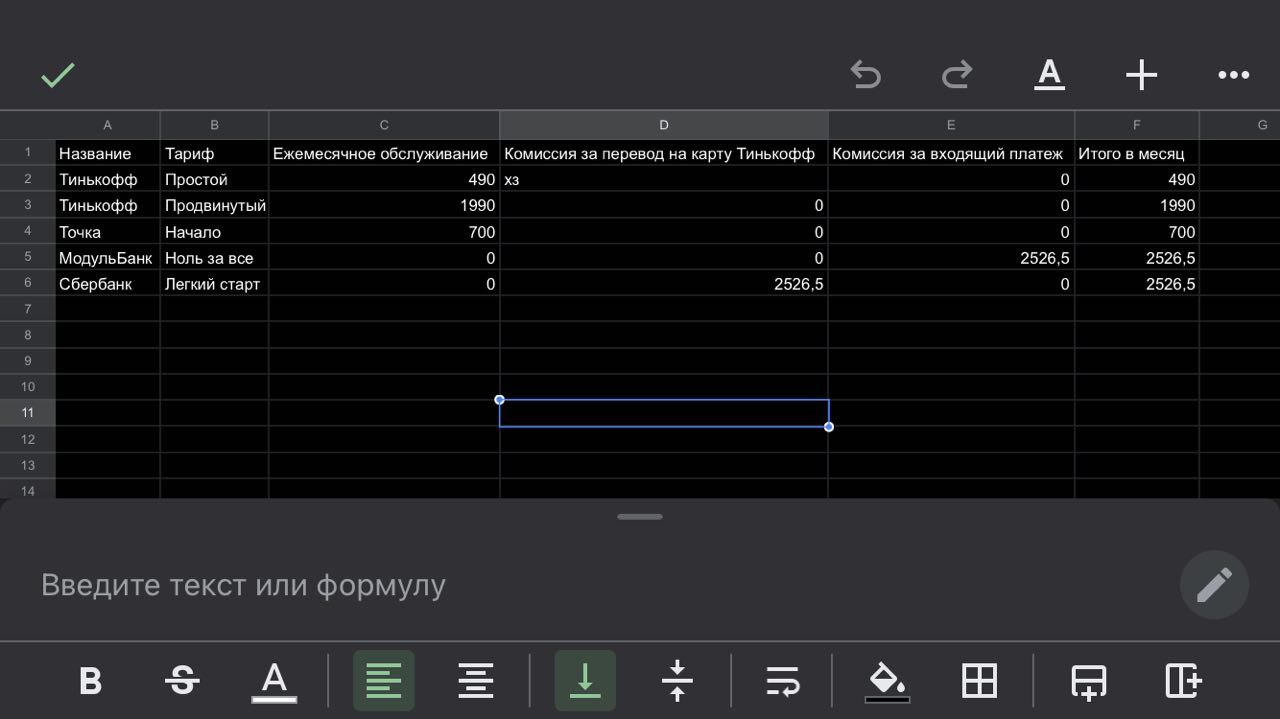This screenshot has height=719, width=1280.
Task: Toggle text wrapping
Action: click(x=783, y=681)
